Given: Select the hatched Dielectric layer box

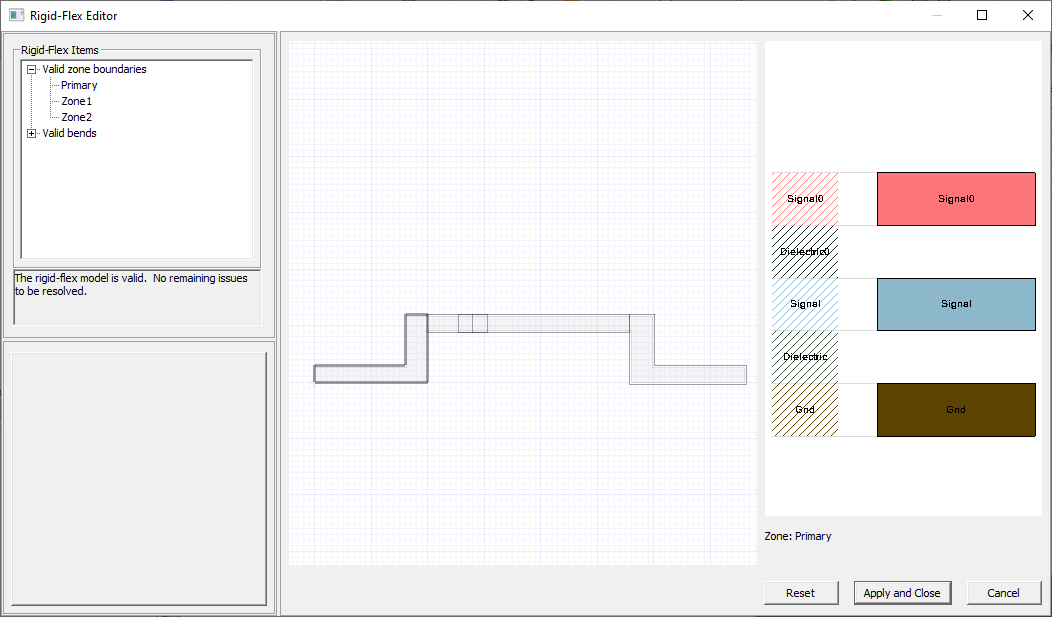Looking at the screenshot, I should pyautogui.click(x=805, y=357).
